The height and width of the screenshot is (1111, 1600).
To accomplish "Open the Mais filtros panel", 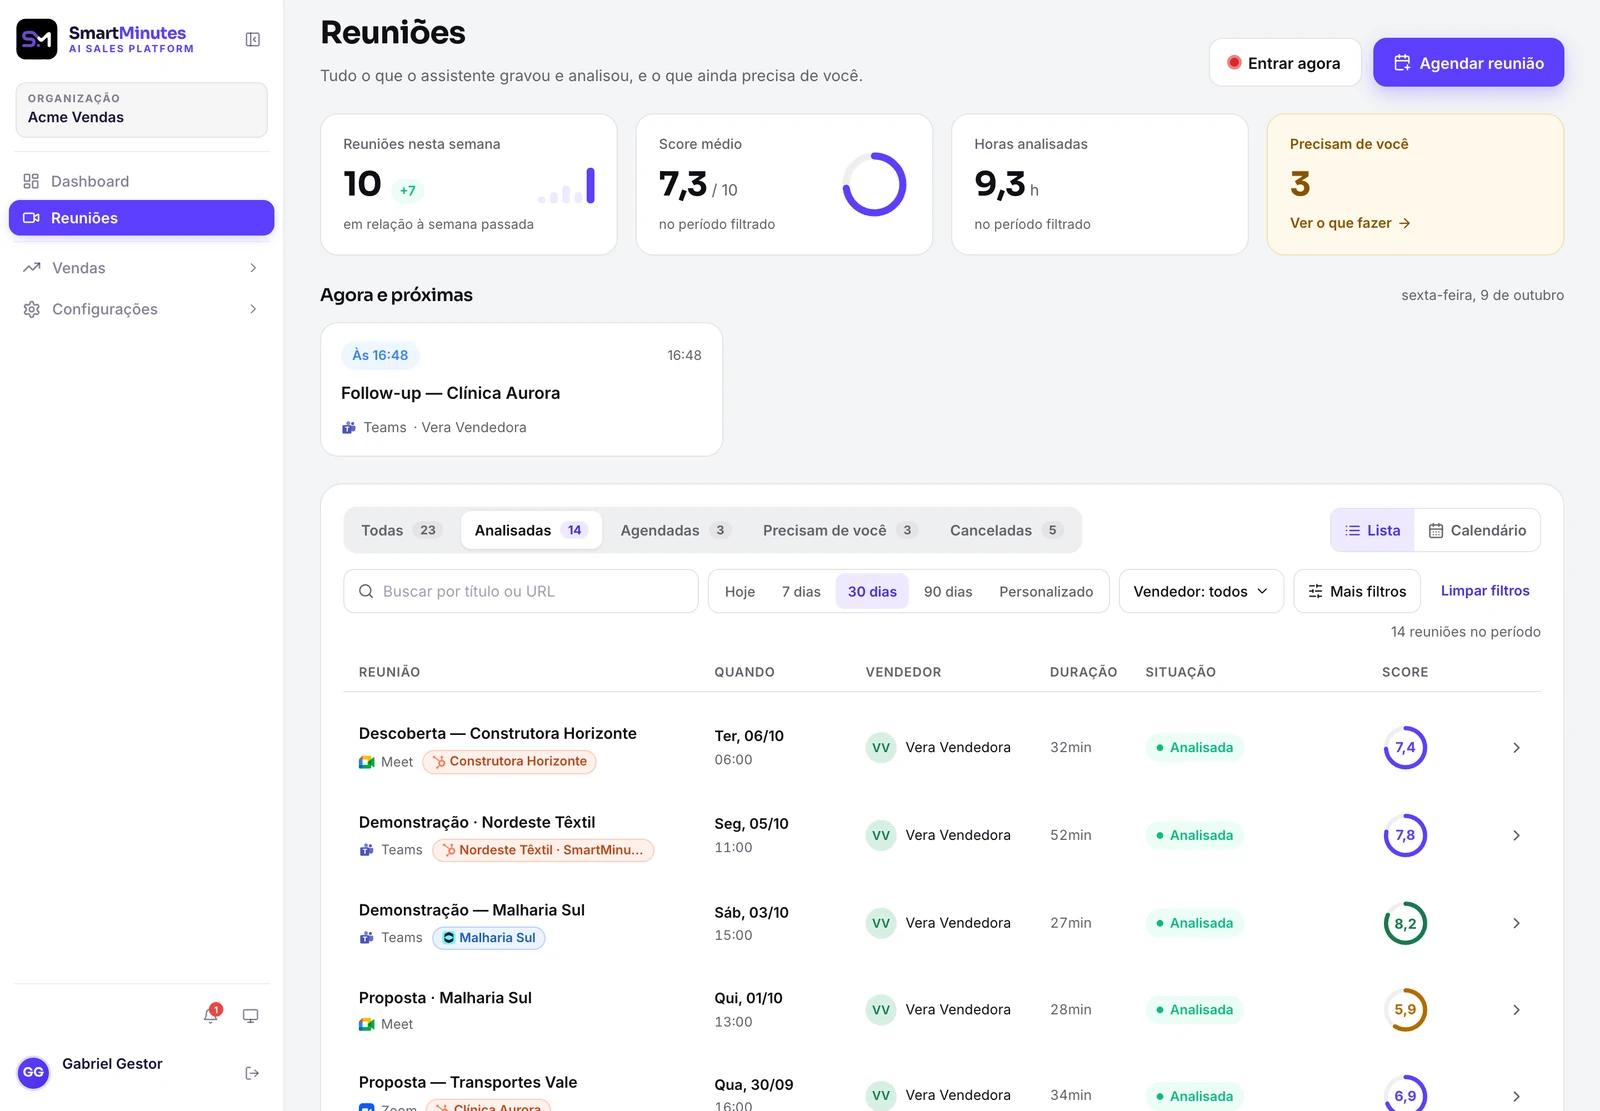I will coord(1357,591).
